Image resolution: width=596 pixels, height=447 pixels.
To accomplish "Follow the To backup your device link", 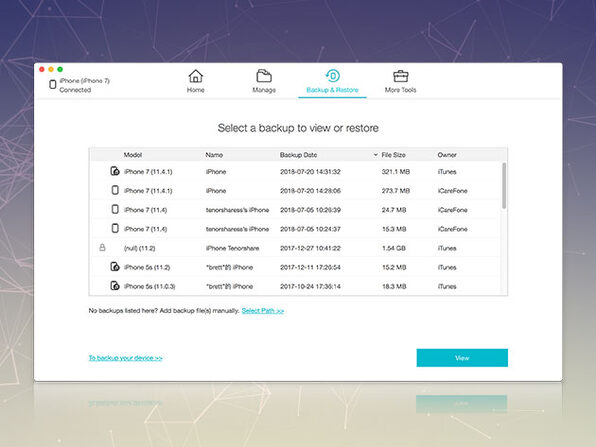I will click(125, 358).
